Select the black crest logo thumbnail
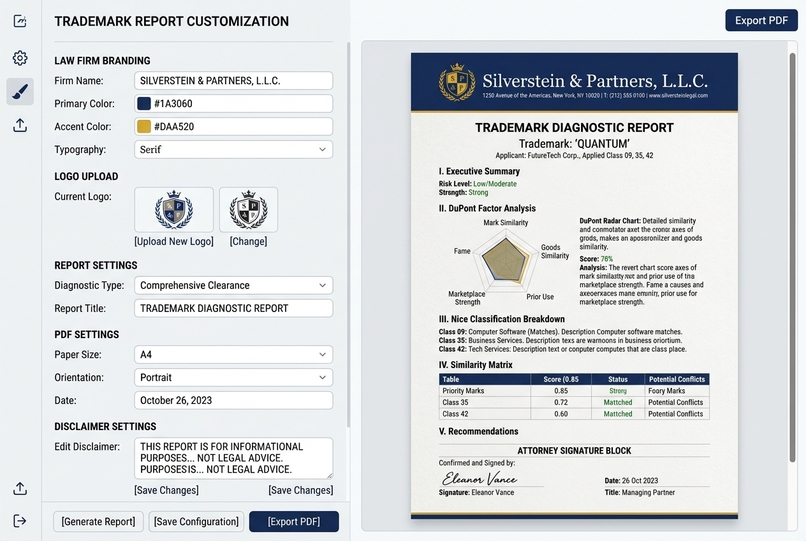Viewport: 806px width, 541px height. tap(248, 210)
